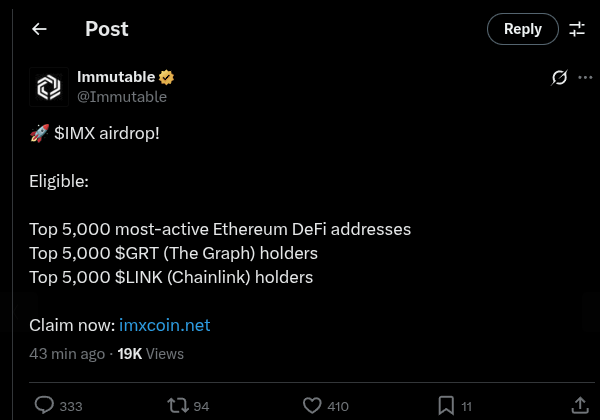Viewport: 600px width, 420px height.
Task: Click the share upload icon
Action: (579, 405)
